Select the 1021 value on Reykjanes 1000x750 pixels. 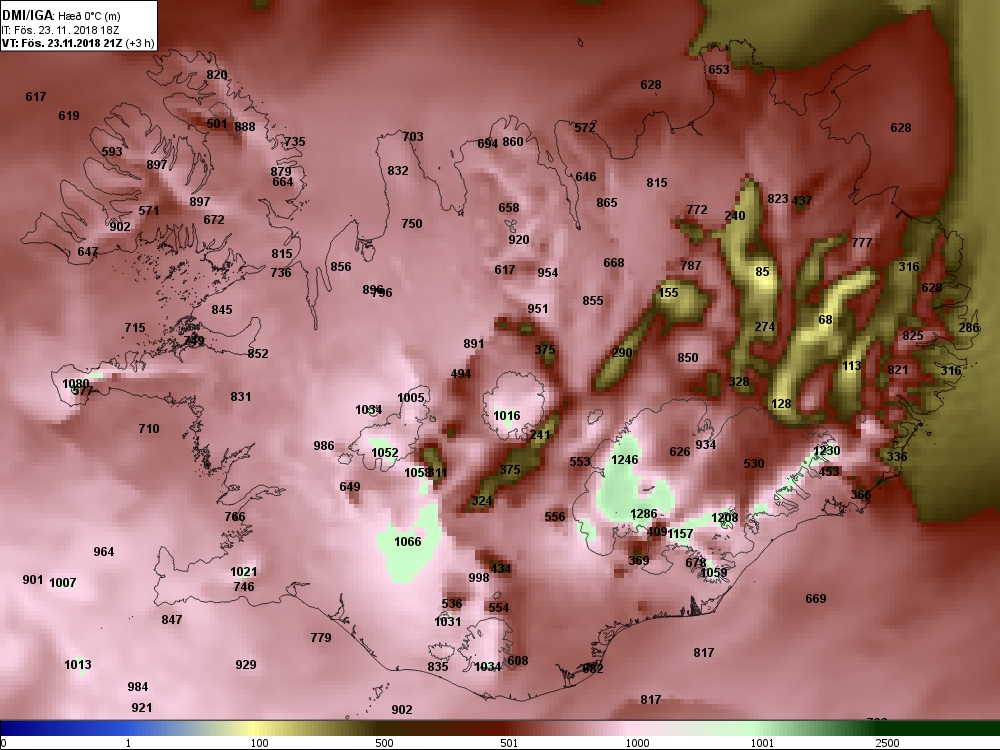pyautogui.click(x=244, y=572)
